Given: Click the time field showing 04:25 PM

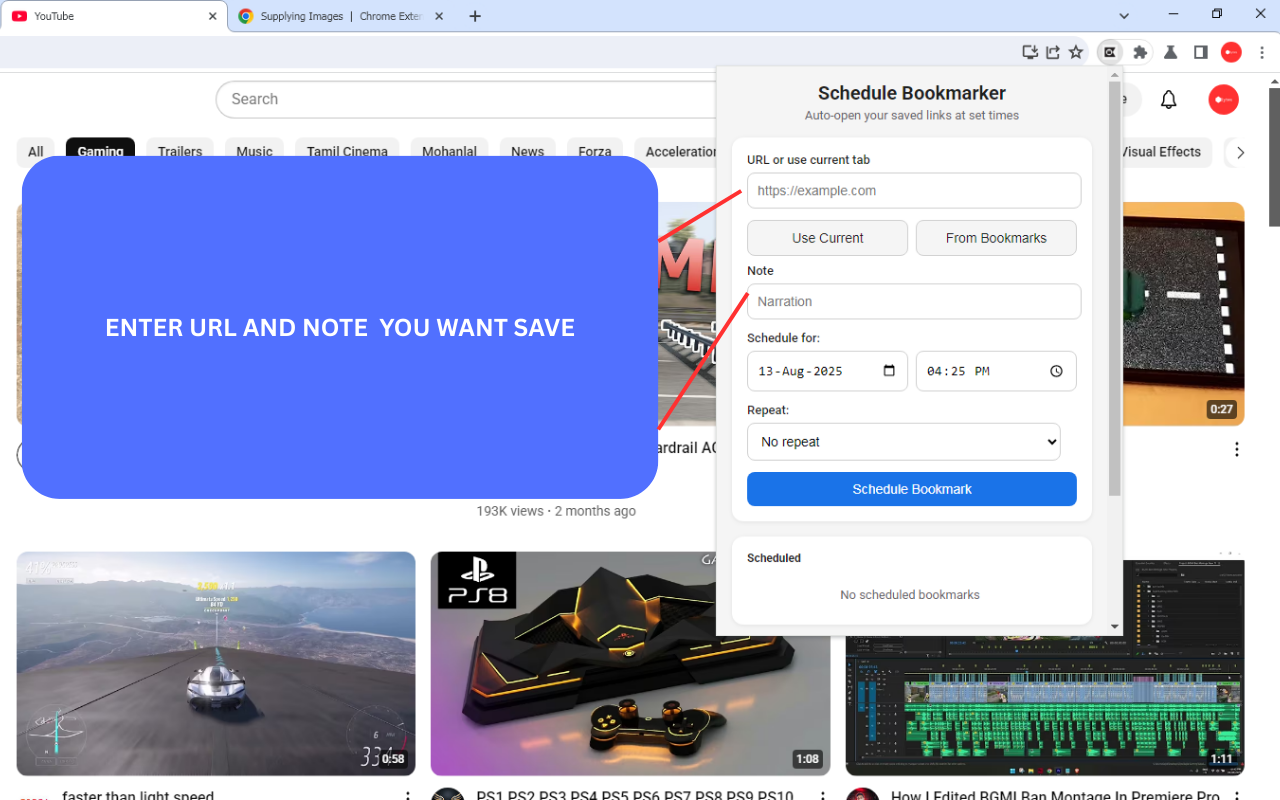Looking at the screenshot, I should 996,371.
